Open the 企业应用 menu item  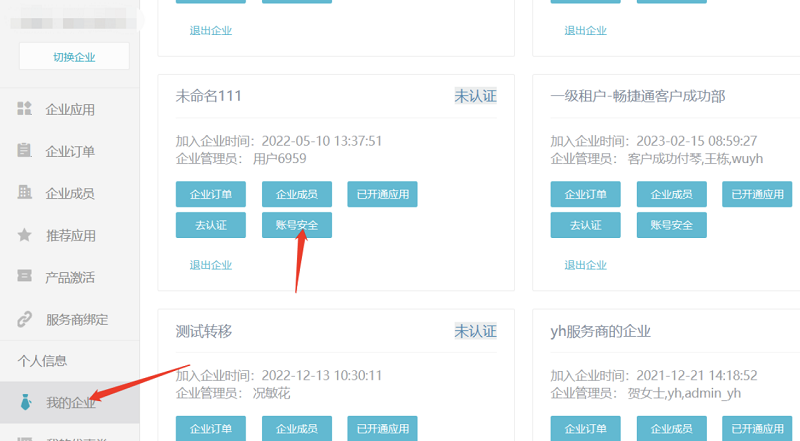pos(70,109)
